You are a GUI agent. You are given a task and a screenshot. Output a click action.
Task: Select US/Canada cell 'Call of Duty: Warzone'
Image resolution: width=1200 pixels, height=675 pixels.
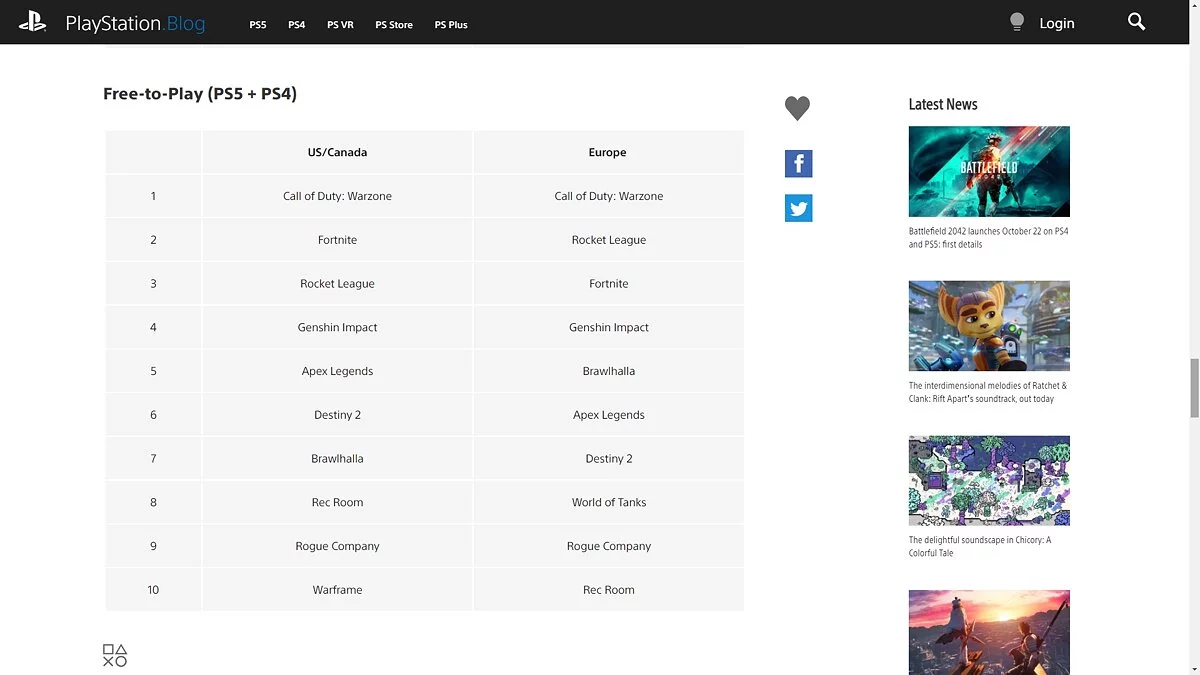click(337, 196)
